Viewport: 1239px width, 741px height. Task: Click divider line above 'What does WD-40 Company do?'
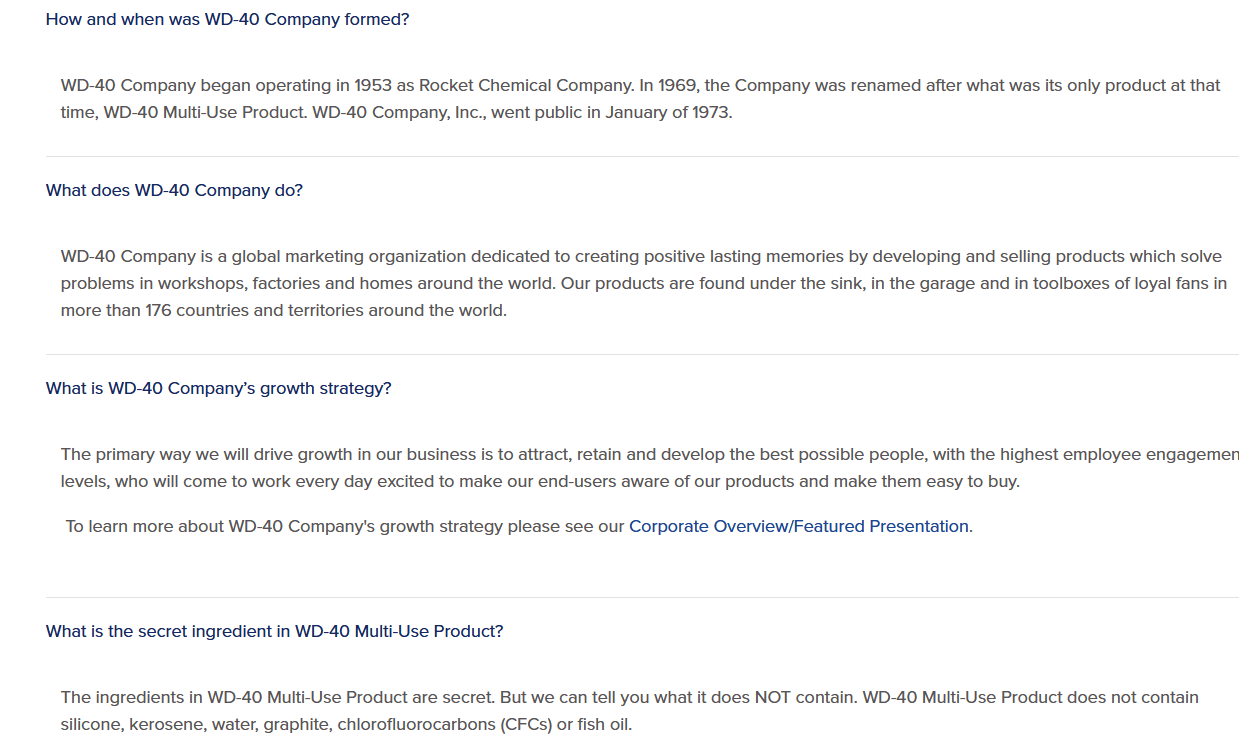click(642, 156)
